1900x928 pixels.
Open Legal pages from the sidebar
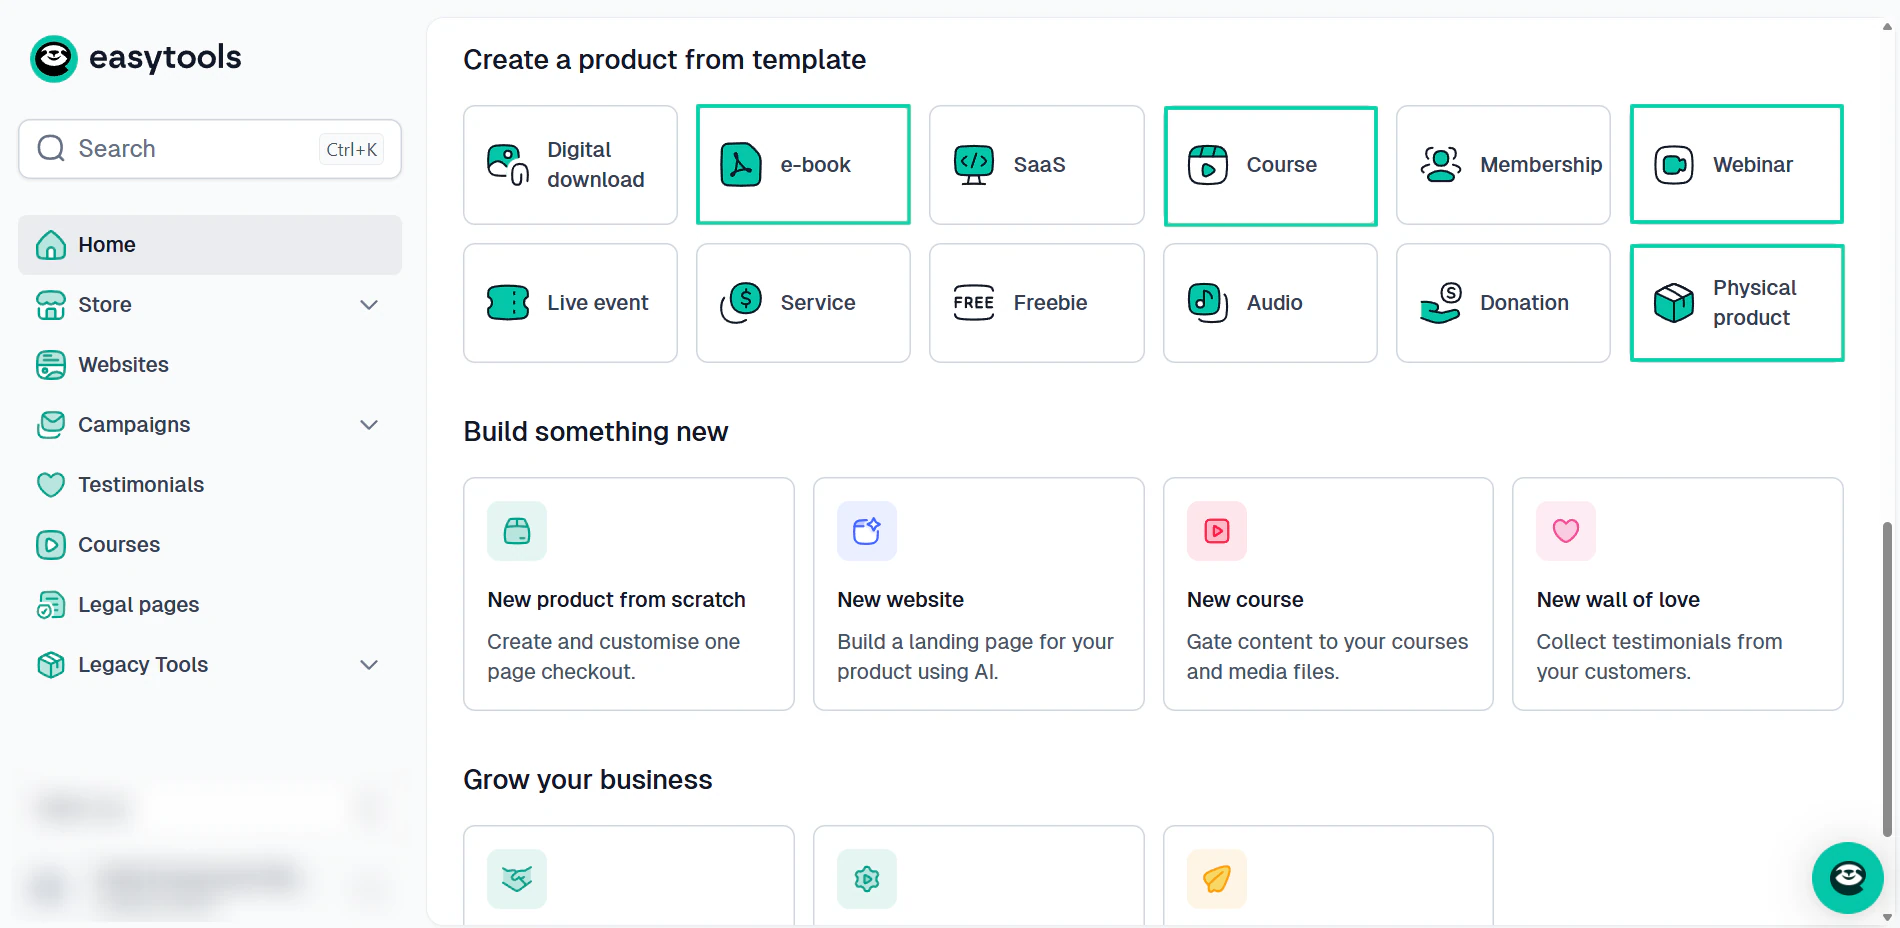point(210,605)
